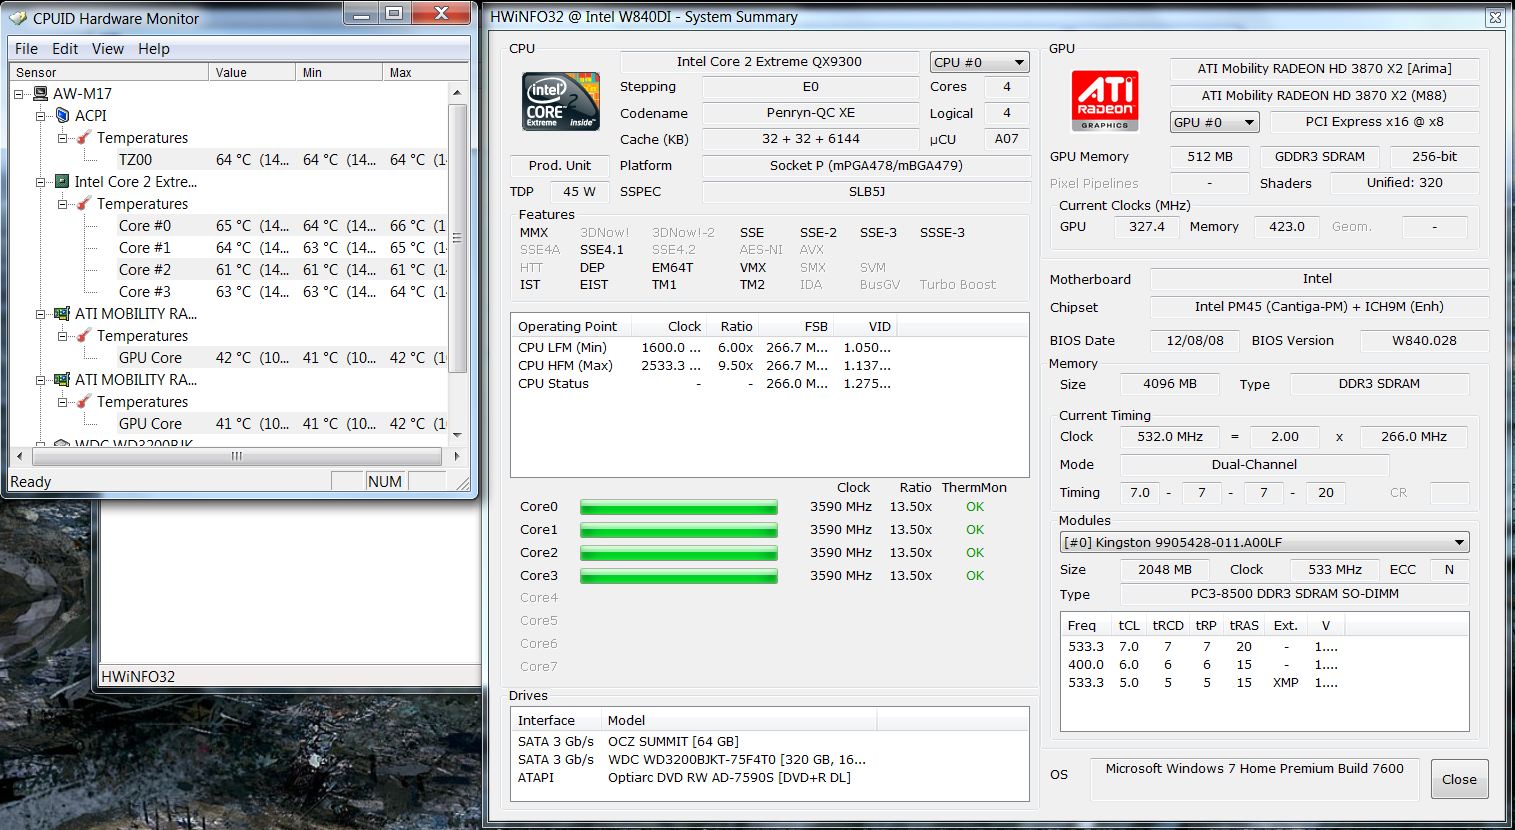Viewport: 1515px width, 830px height.
Task: Click the Value column header
Action: (x=231, y=72)
